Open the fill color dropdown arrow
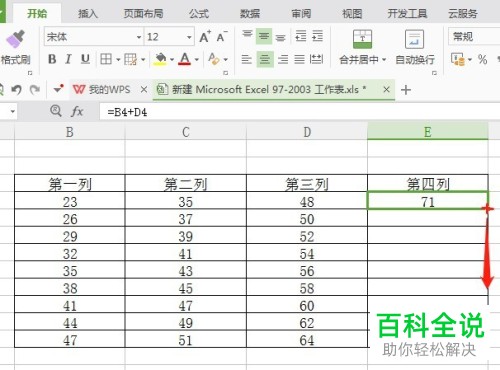 coord(172,60)
